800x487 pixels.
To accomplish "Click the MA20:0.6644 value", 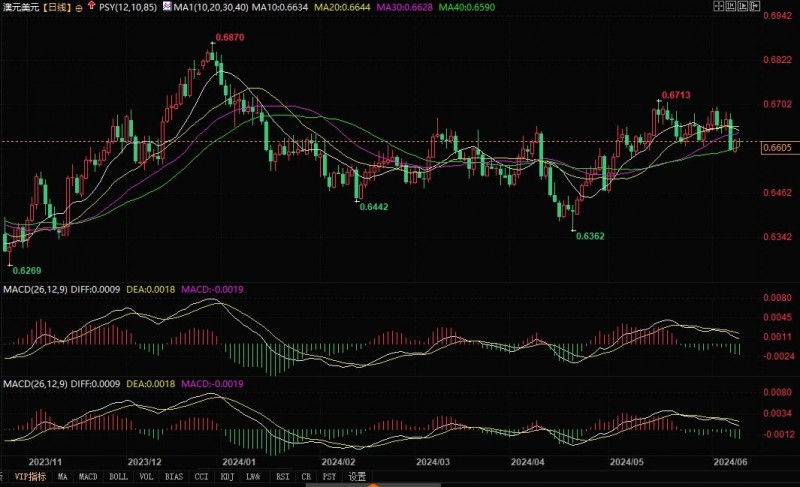I will [x=342, y=7].
